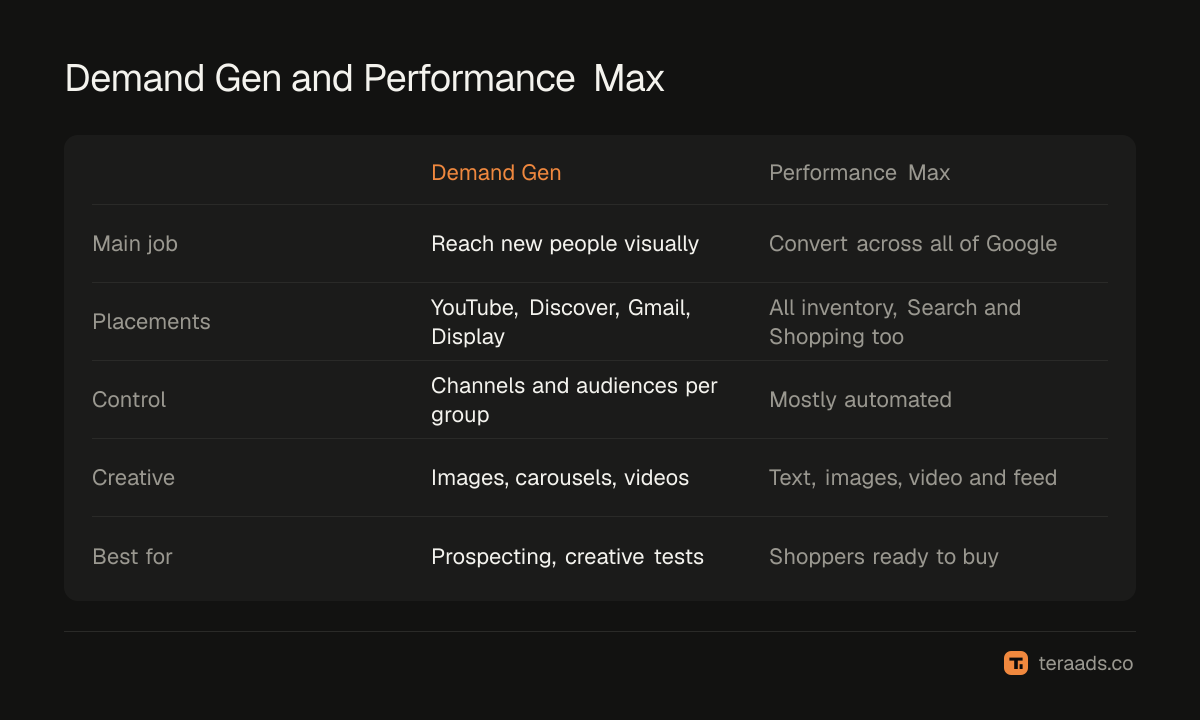Viewport: 1200px width, 720px height.
Task: Click the teraads orange logo icon
Action: 1016,663
